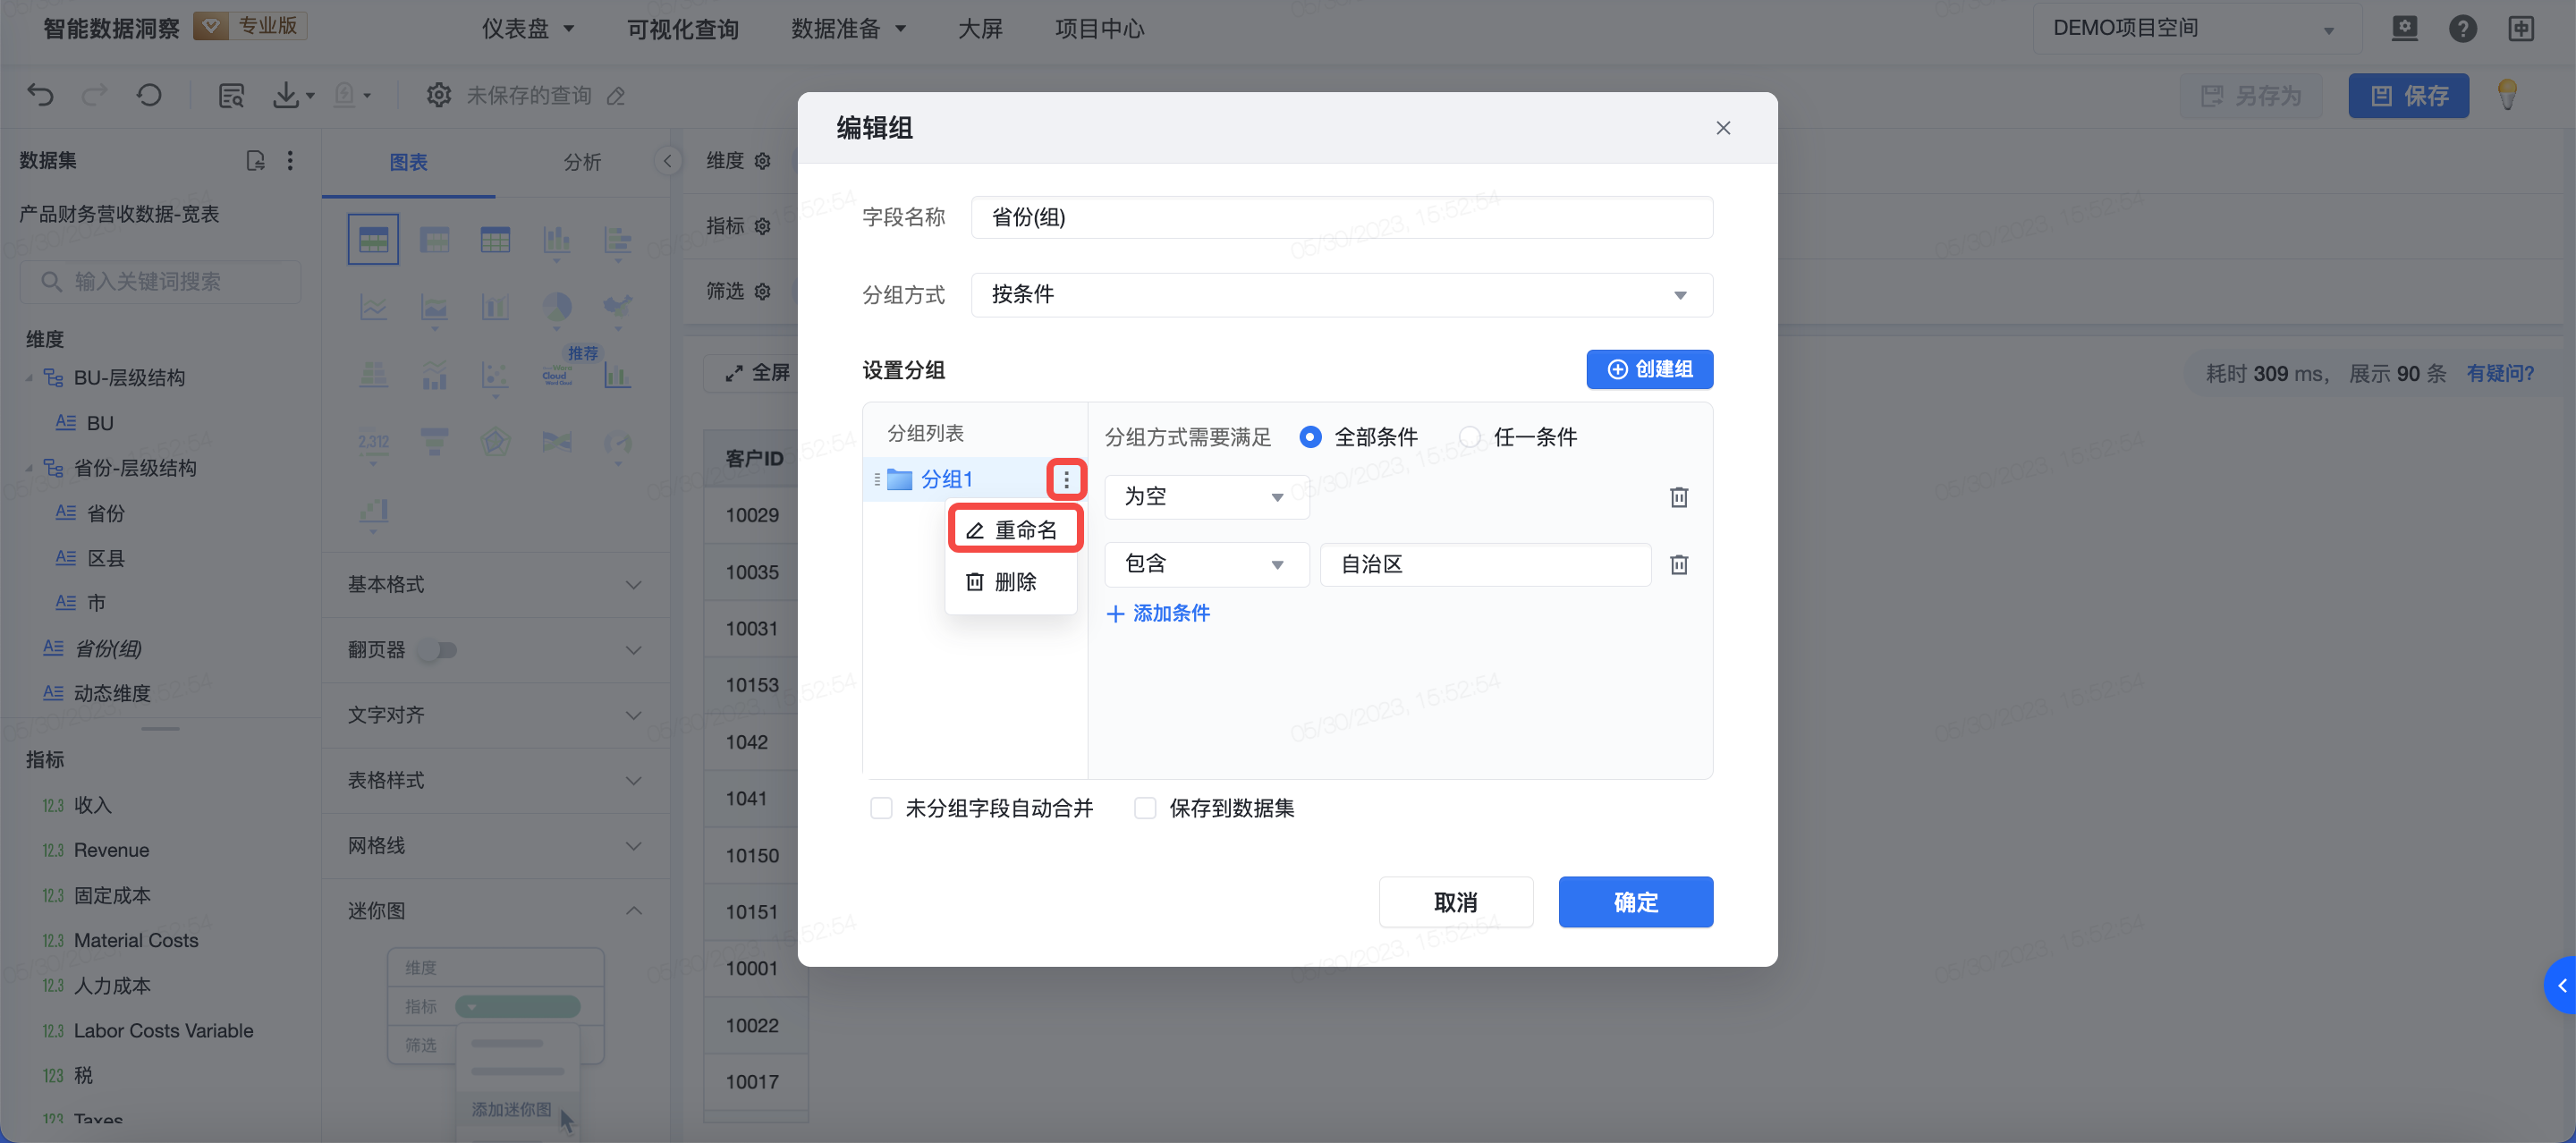The height and width of the screenshot is (1143, 2576).
Task: Delete the 为空 condition row
Action: (1679, 497)
